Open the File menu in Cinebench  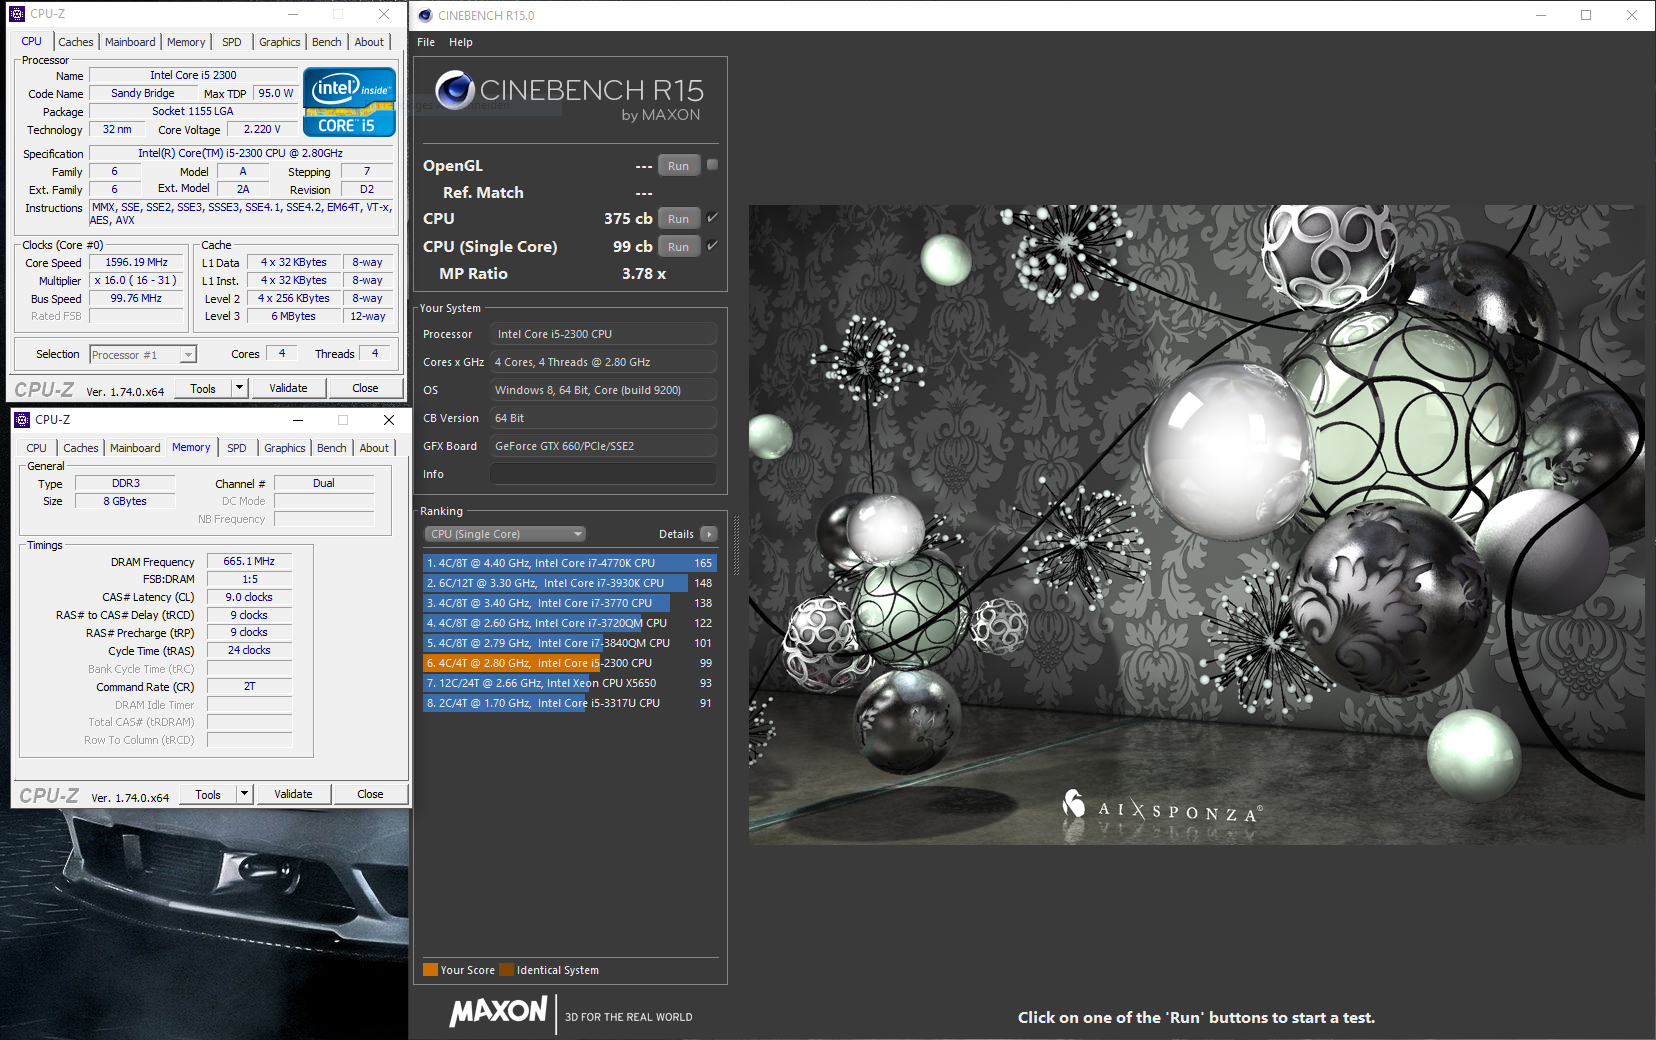(426, 42)
